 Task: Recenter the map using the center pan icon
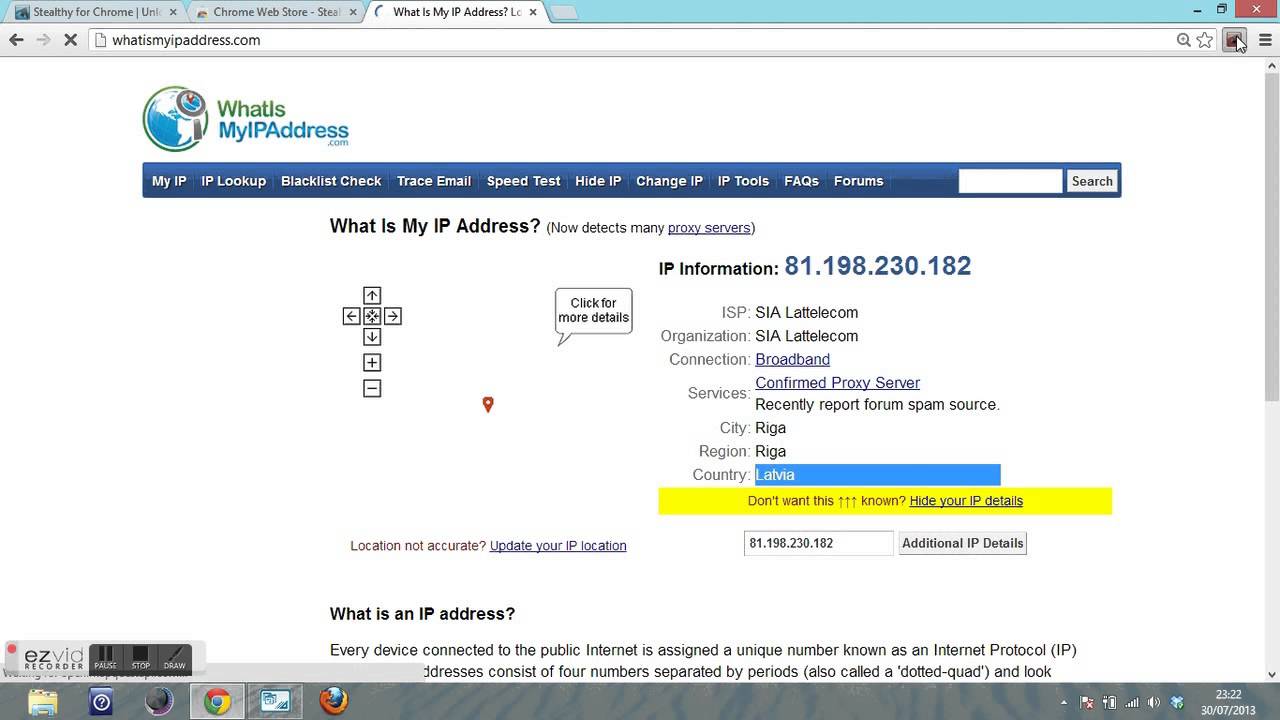[372, 316]
